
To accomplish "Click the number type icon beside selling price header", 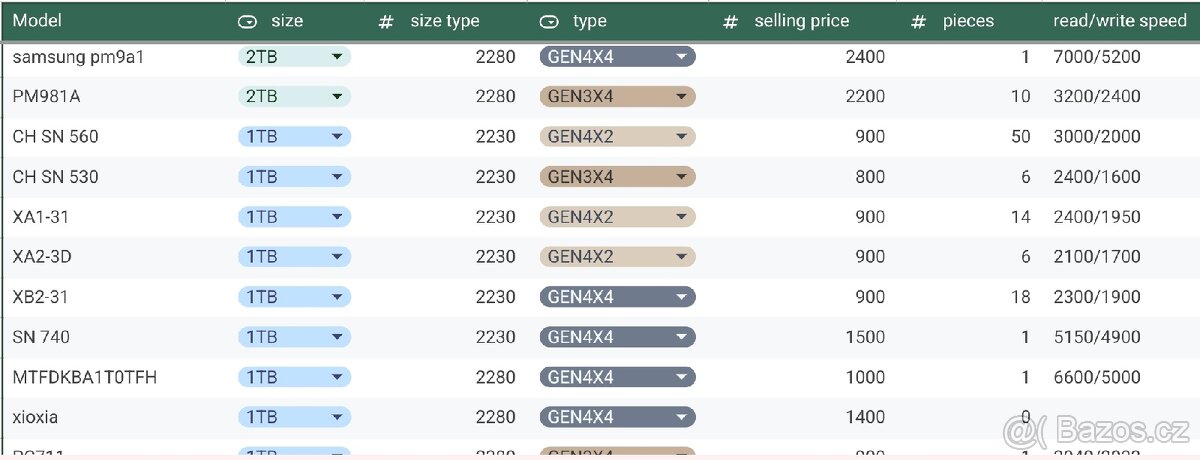I will (x=730, y=21).
